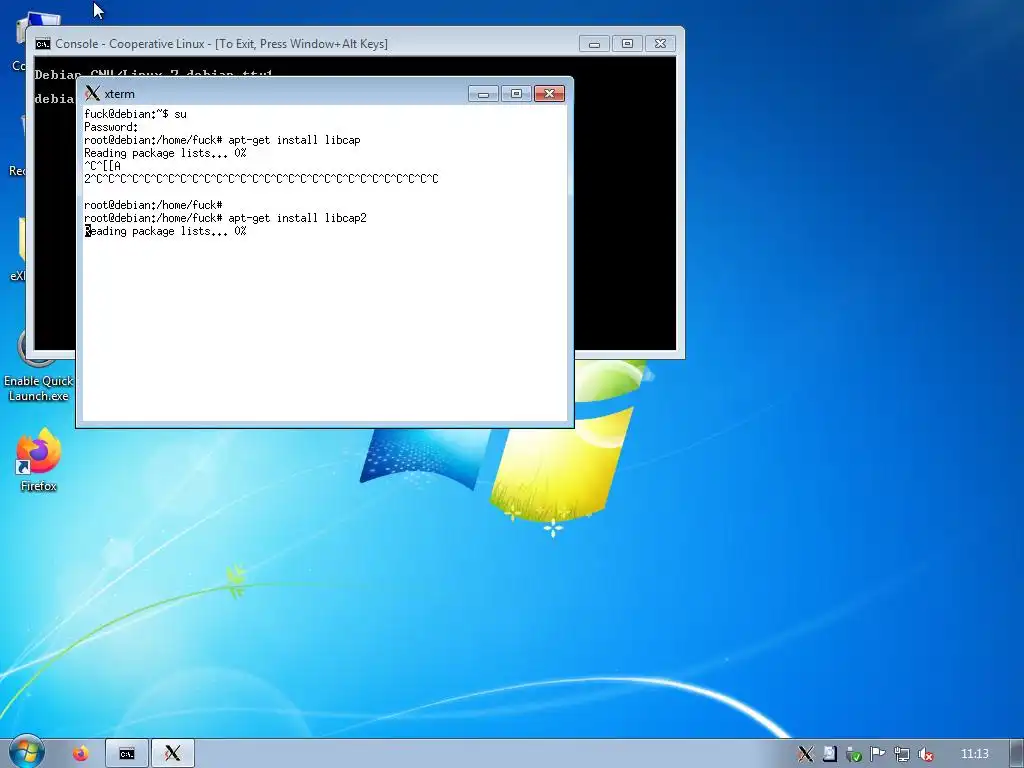The image size is (1024, 768).
Task: Open the Firefox desktop shortcut
Action: (39, 460)
